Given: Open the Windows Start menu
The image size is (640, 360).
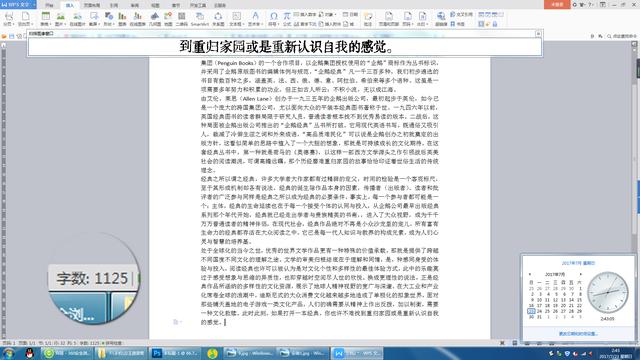Looking at the screenshot, I should (x=9, y=353).
